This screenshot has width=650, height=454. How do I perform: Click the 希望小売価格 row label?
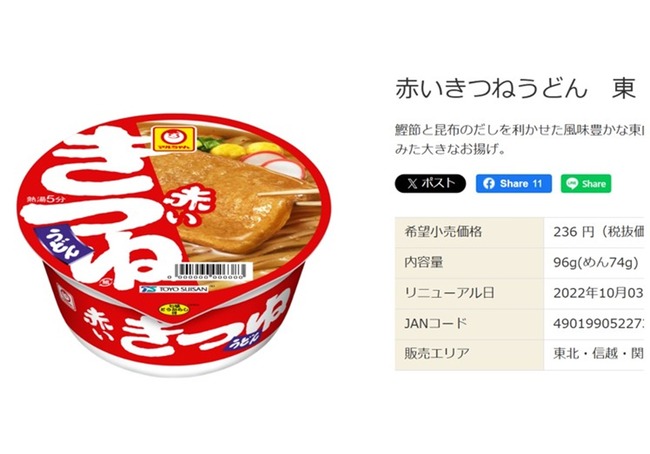coord(443,232)
